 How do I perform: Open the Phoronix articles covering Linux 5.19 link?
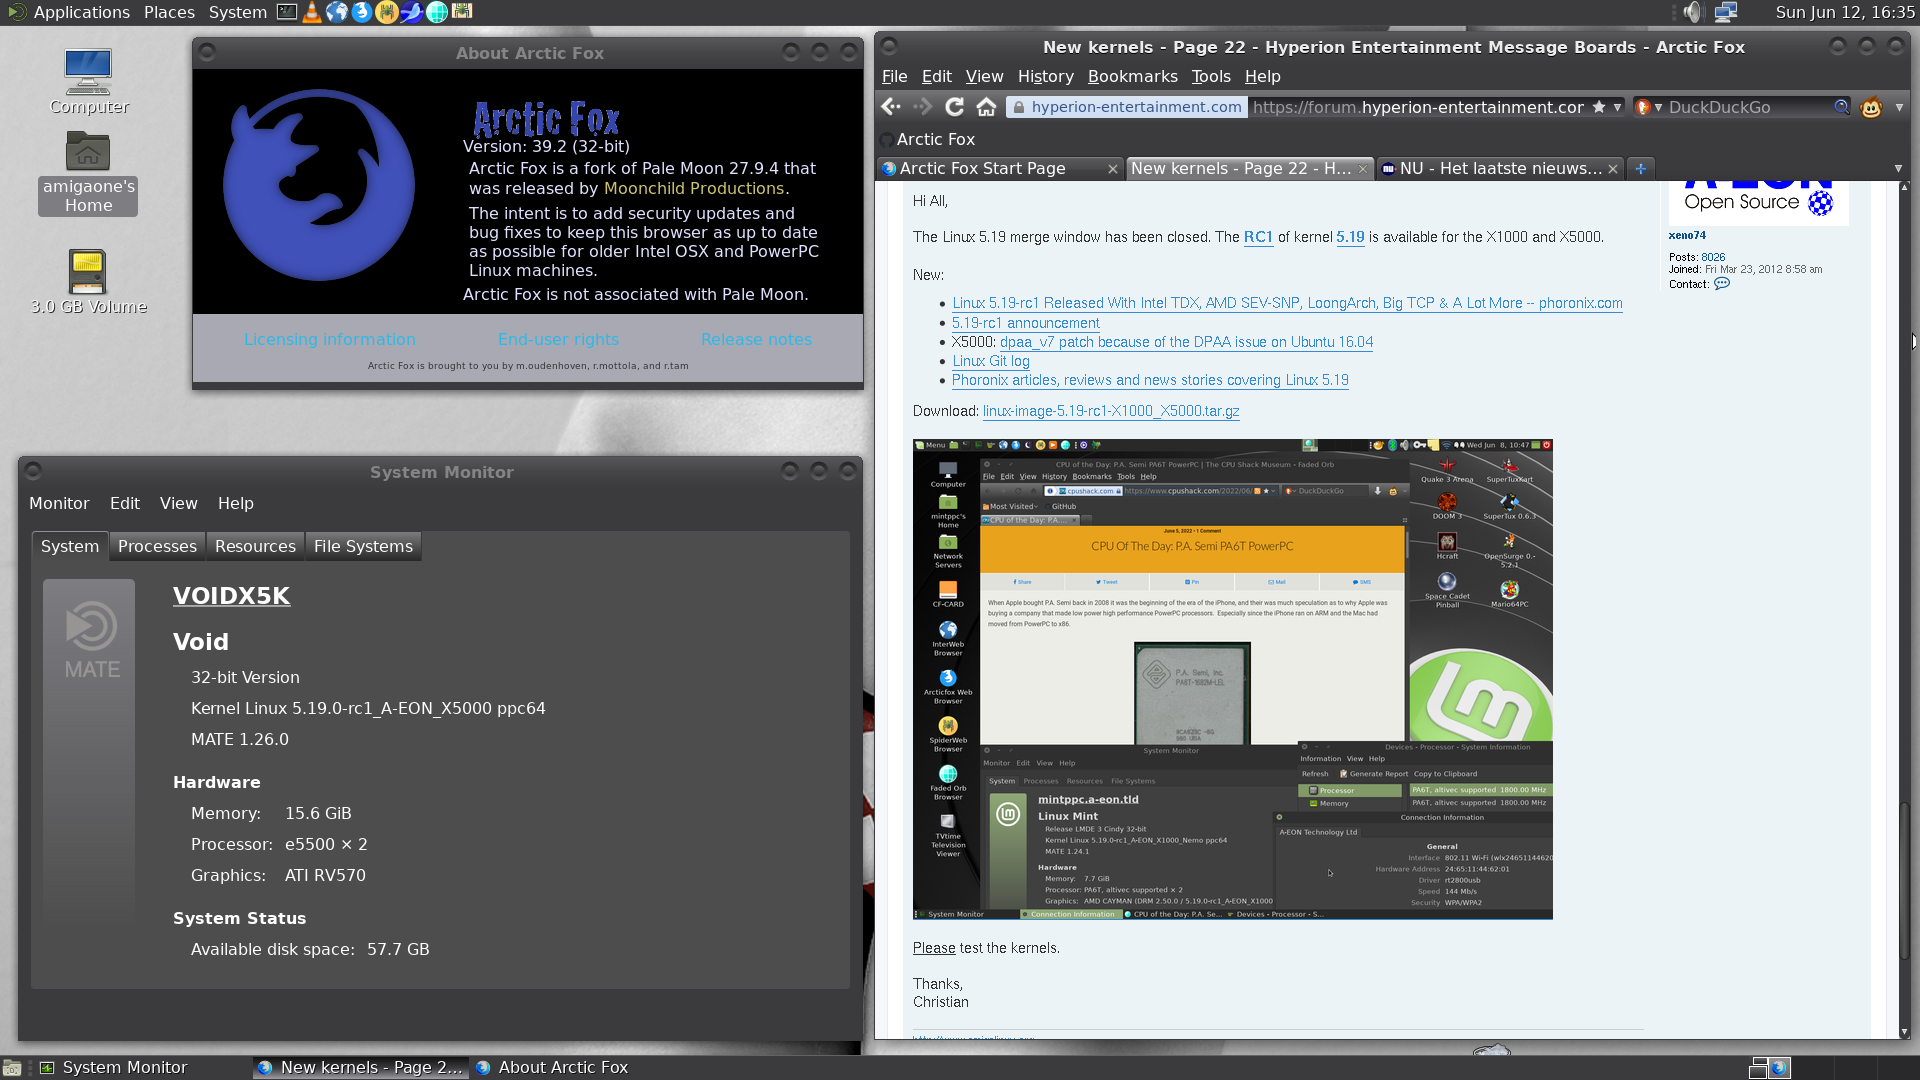click(x=1150, y=380)
